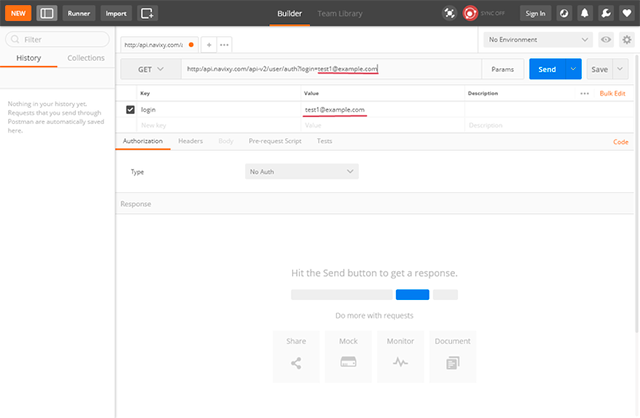Click the Sign In button
Image resolution: width=640 pixels, height=418 pixels.
point(535,13)
